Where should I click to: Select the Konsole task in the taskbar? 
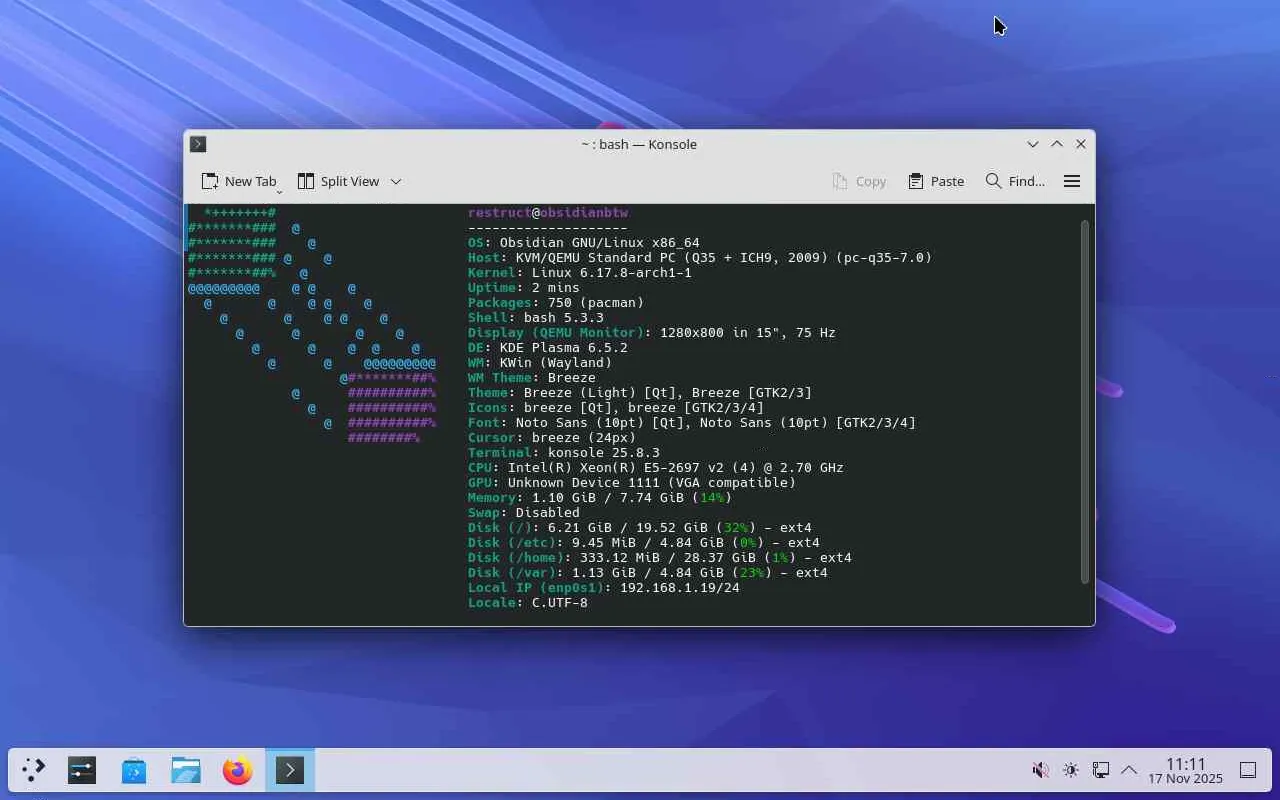(290, 770)
